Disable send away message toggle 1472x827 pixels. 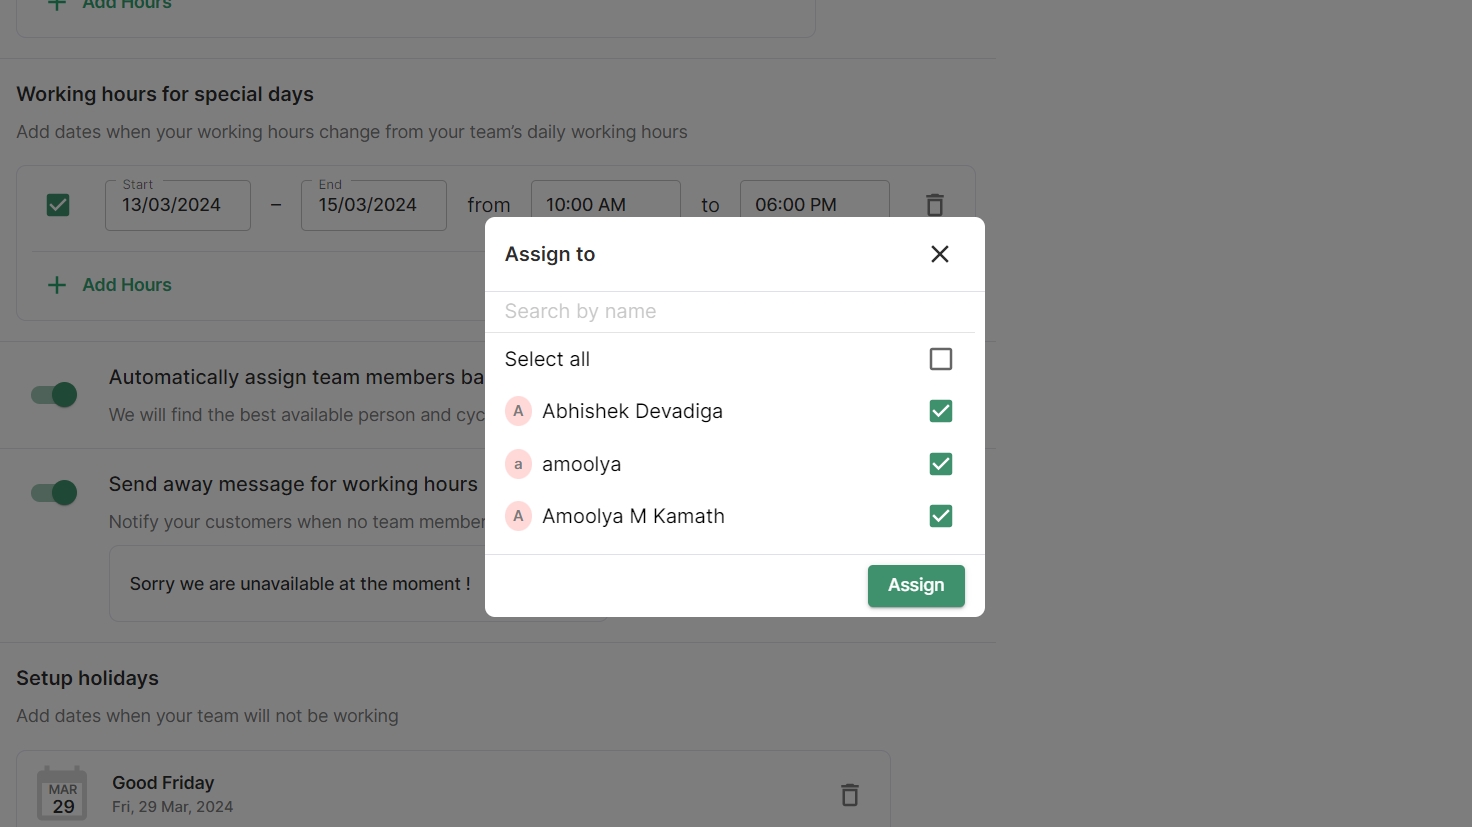55,493
